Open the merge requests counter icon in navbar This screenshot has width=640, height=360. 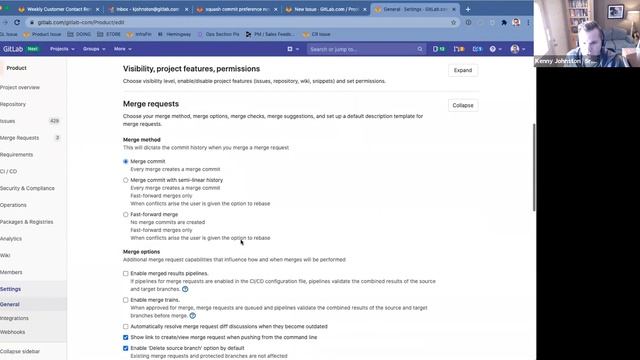coord(459,49)
